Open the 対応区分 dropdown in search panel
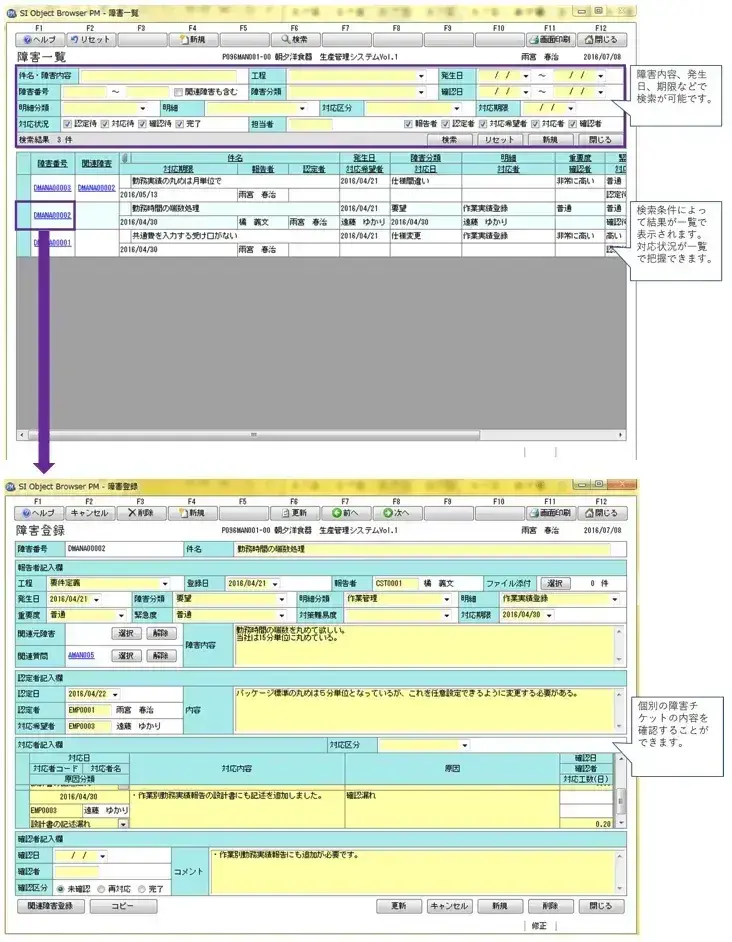The width and height of the screenshot is (732, 942). pos(457,108)
